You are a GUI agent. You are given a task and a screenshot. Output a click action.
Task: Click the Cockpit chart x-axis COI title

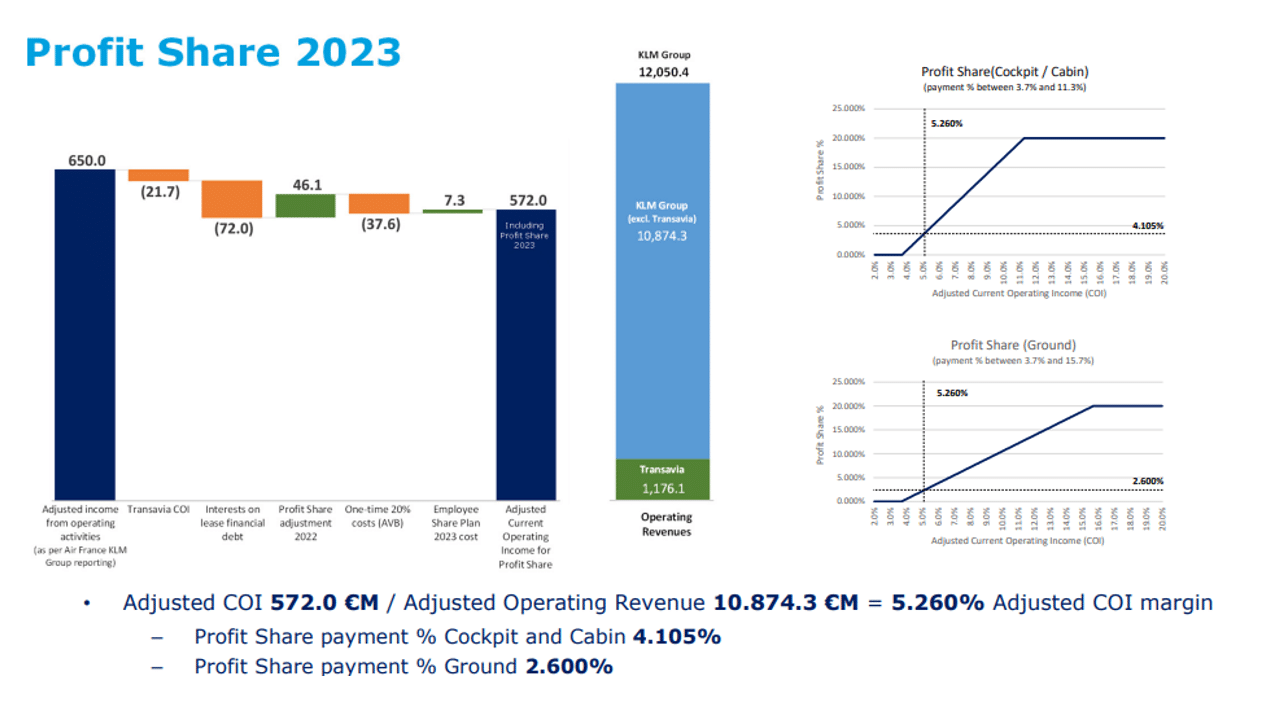(x=1018, y=293)
